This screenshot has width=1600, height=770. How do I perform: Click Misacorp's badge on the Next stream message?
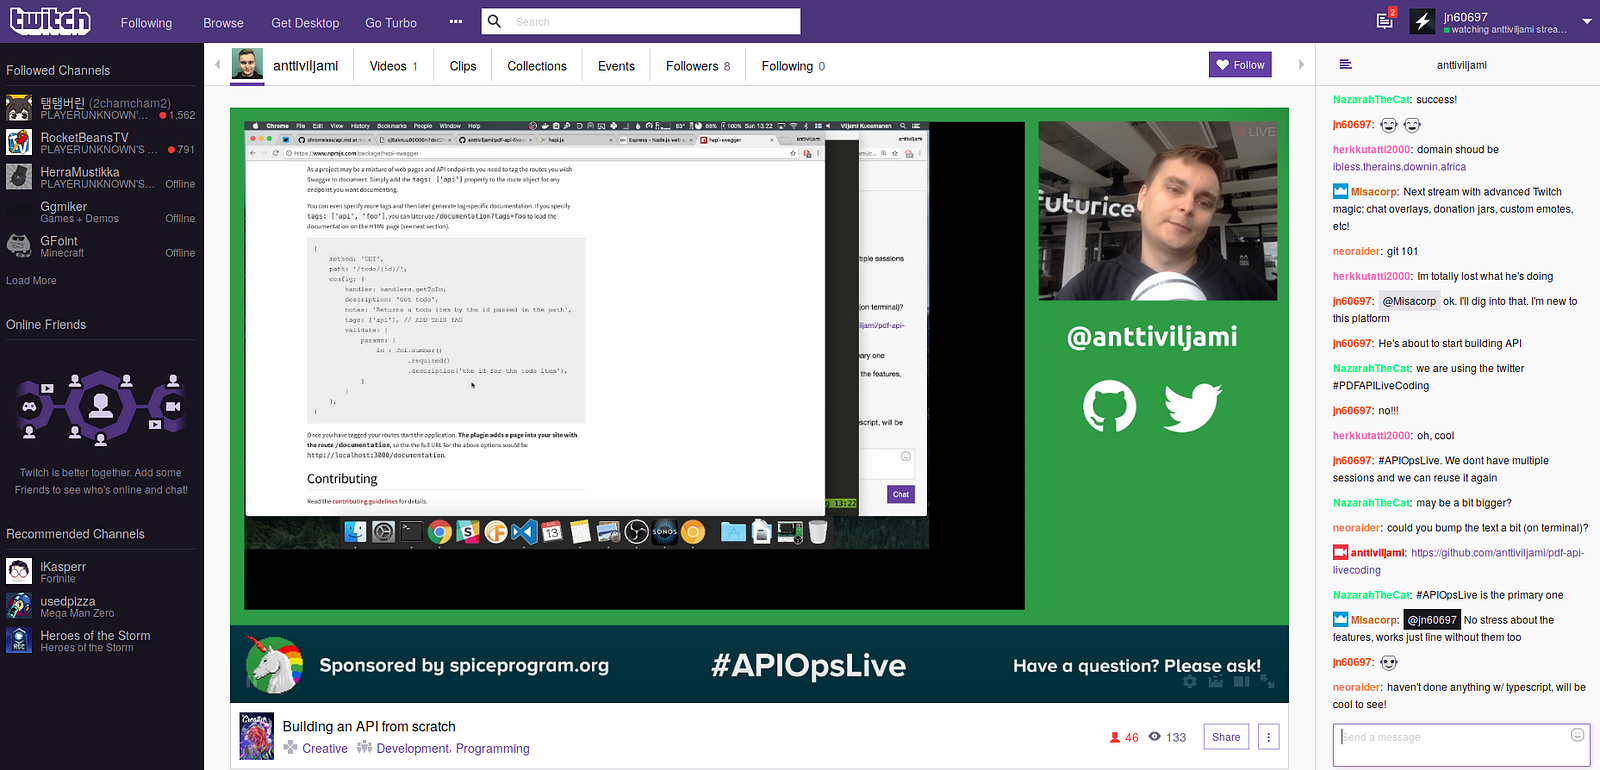1340,192
